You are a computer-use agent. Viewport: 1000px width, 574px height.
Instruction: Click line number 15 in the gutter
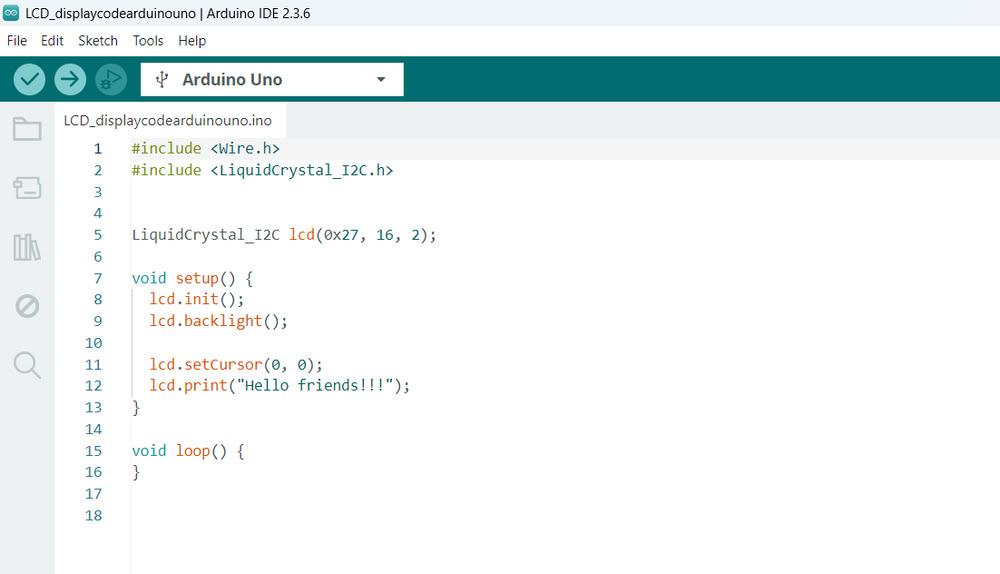(x=93, y=451)
